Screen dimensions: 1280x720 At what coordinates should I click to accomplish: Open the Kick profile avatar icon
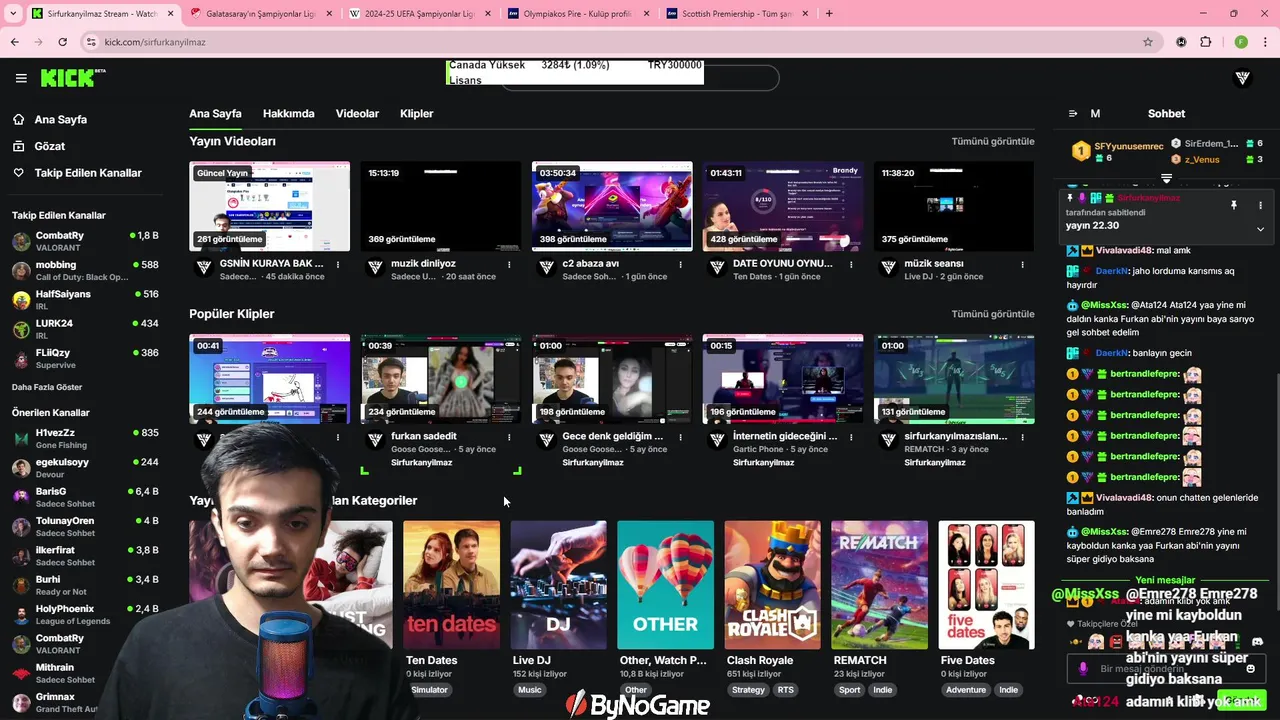click(1243, 78)
